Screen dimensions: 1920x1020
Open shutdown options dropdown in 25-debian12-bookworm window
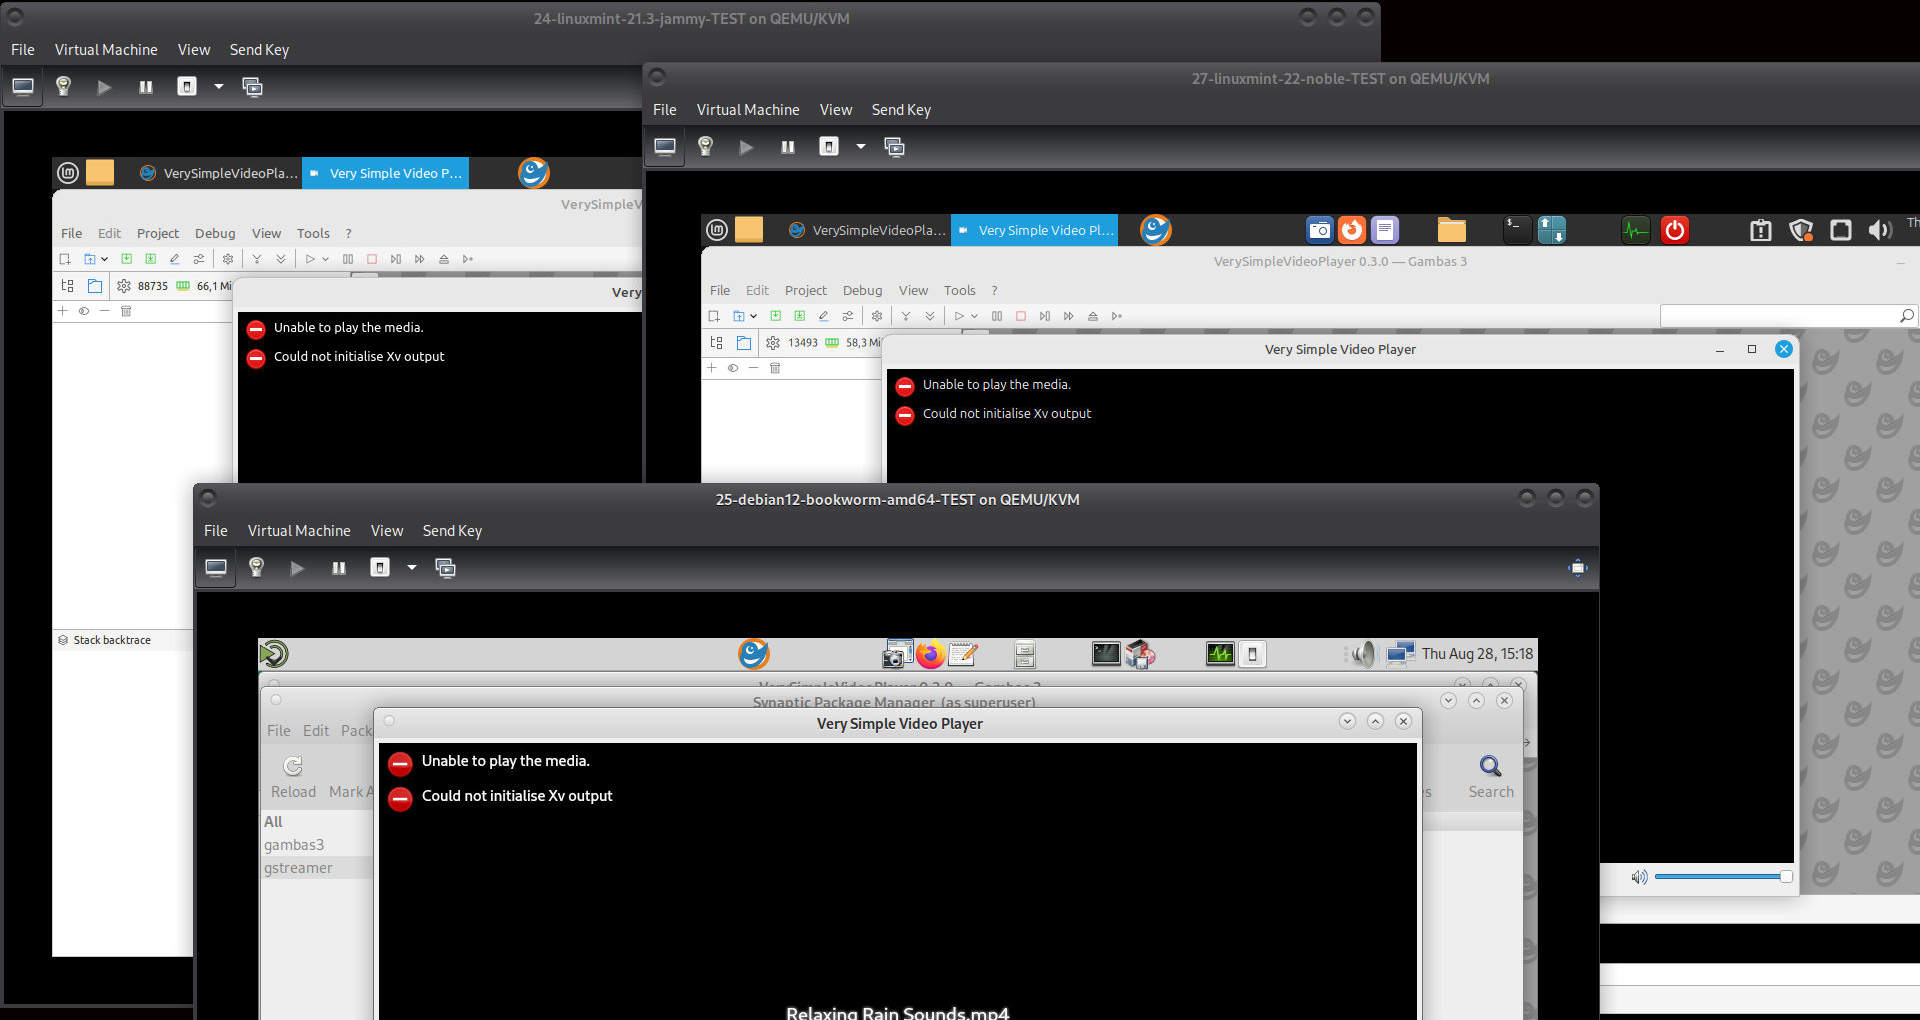point(412,568)
